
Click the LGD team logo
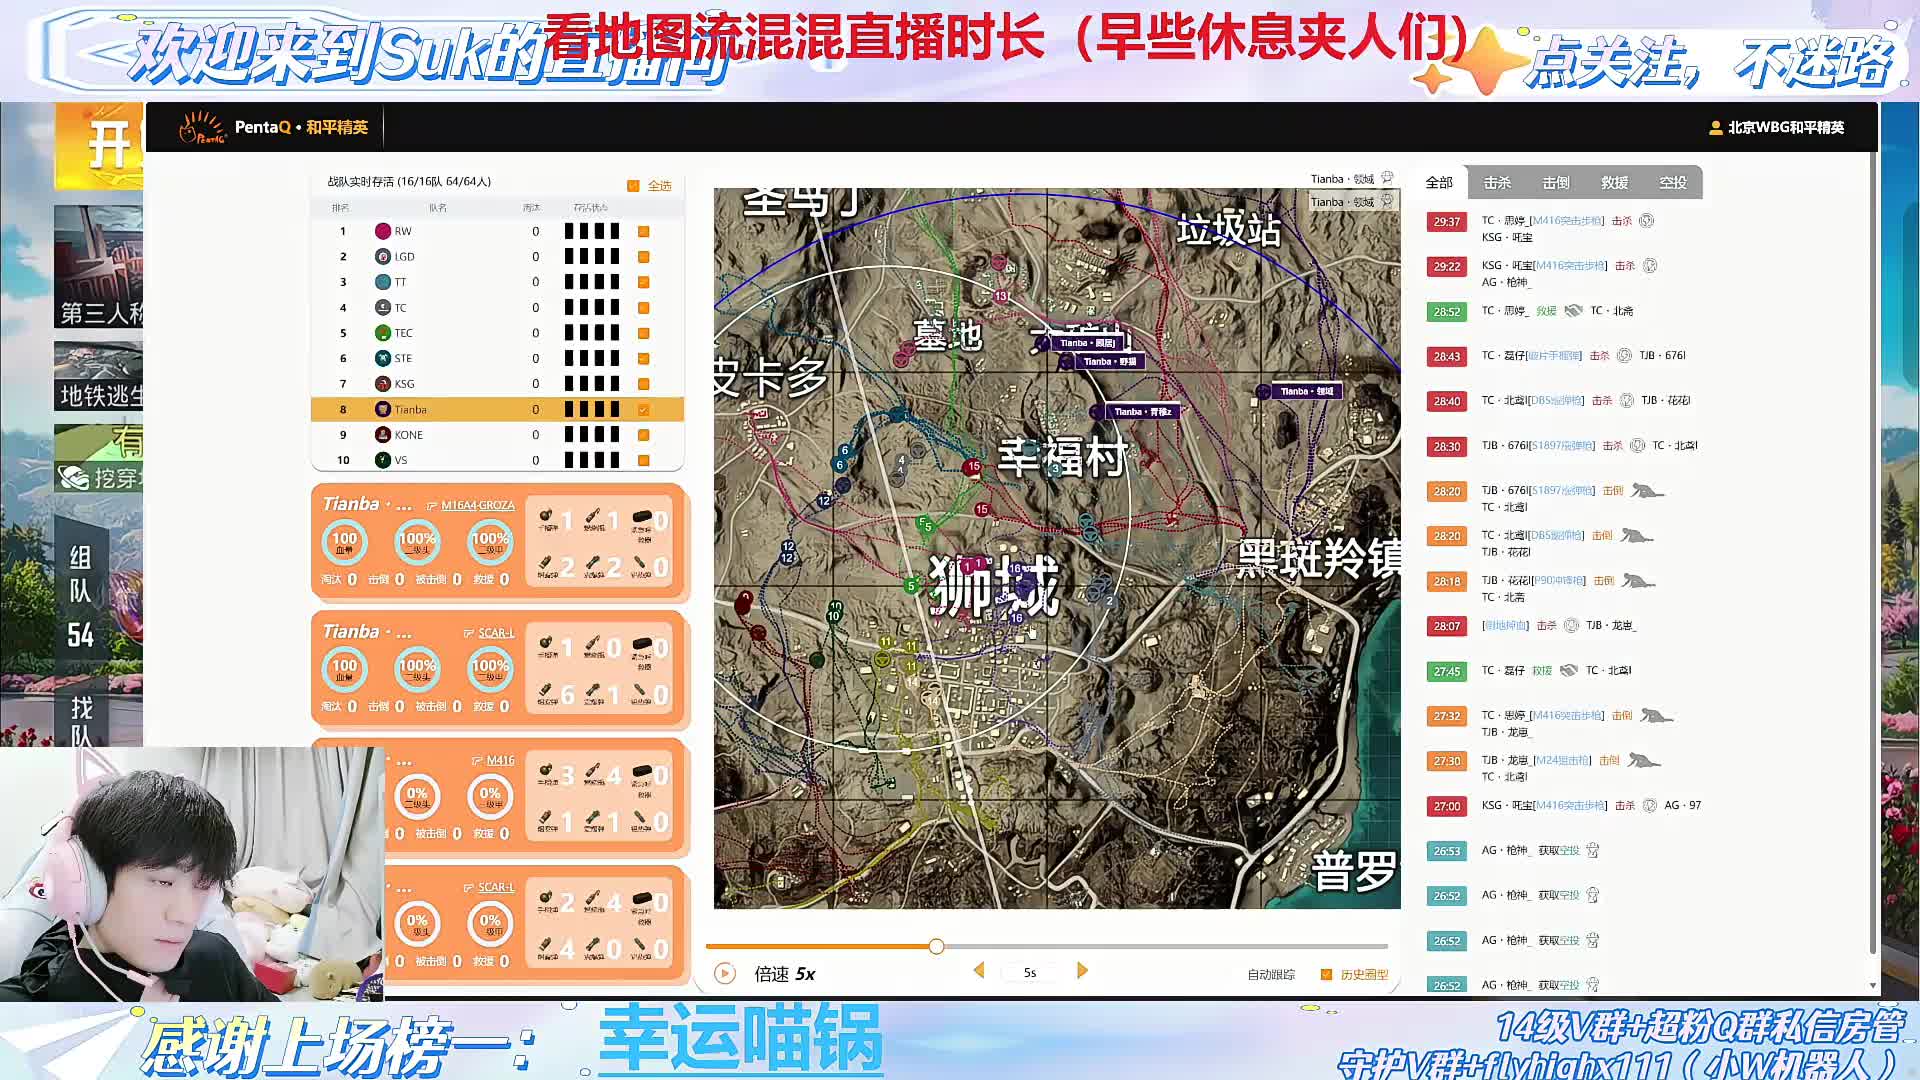pyautogui.click(x=383, y=257)
